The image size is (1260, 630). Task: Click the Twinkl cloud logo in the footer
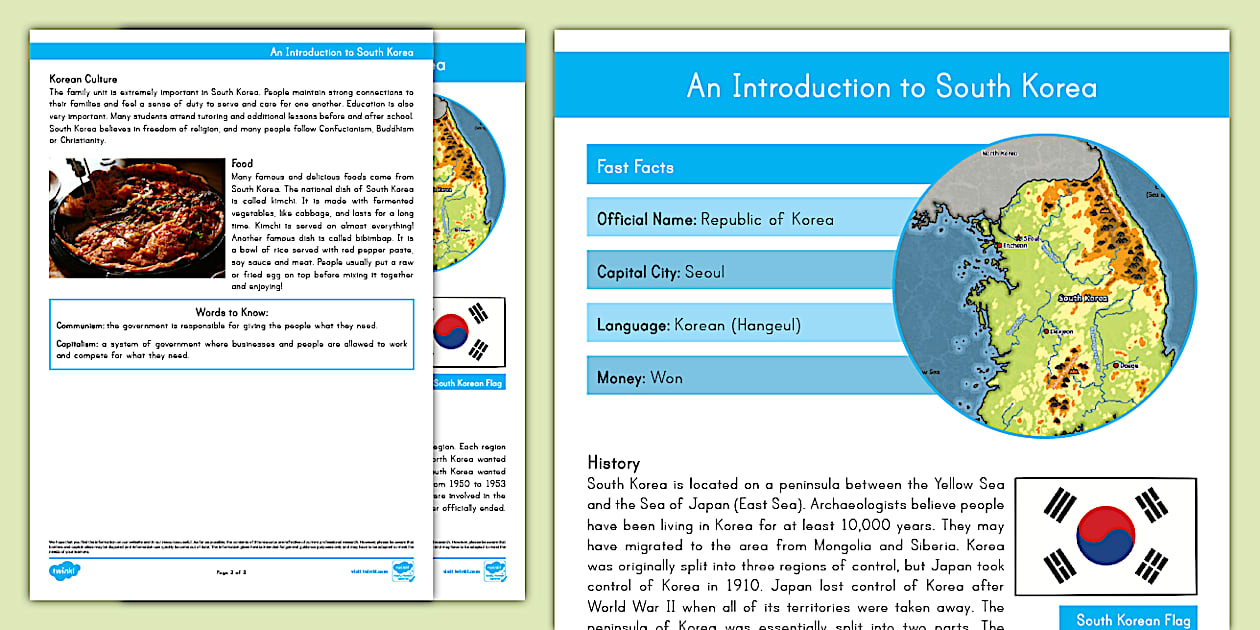tap(63, 571)
